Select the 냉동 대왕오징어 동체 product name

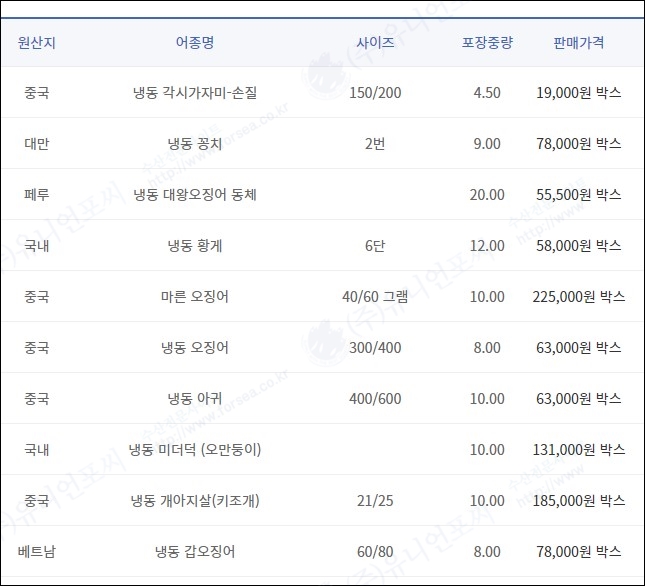(195, 195)
